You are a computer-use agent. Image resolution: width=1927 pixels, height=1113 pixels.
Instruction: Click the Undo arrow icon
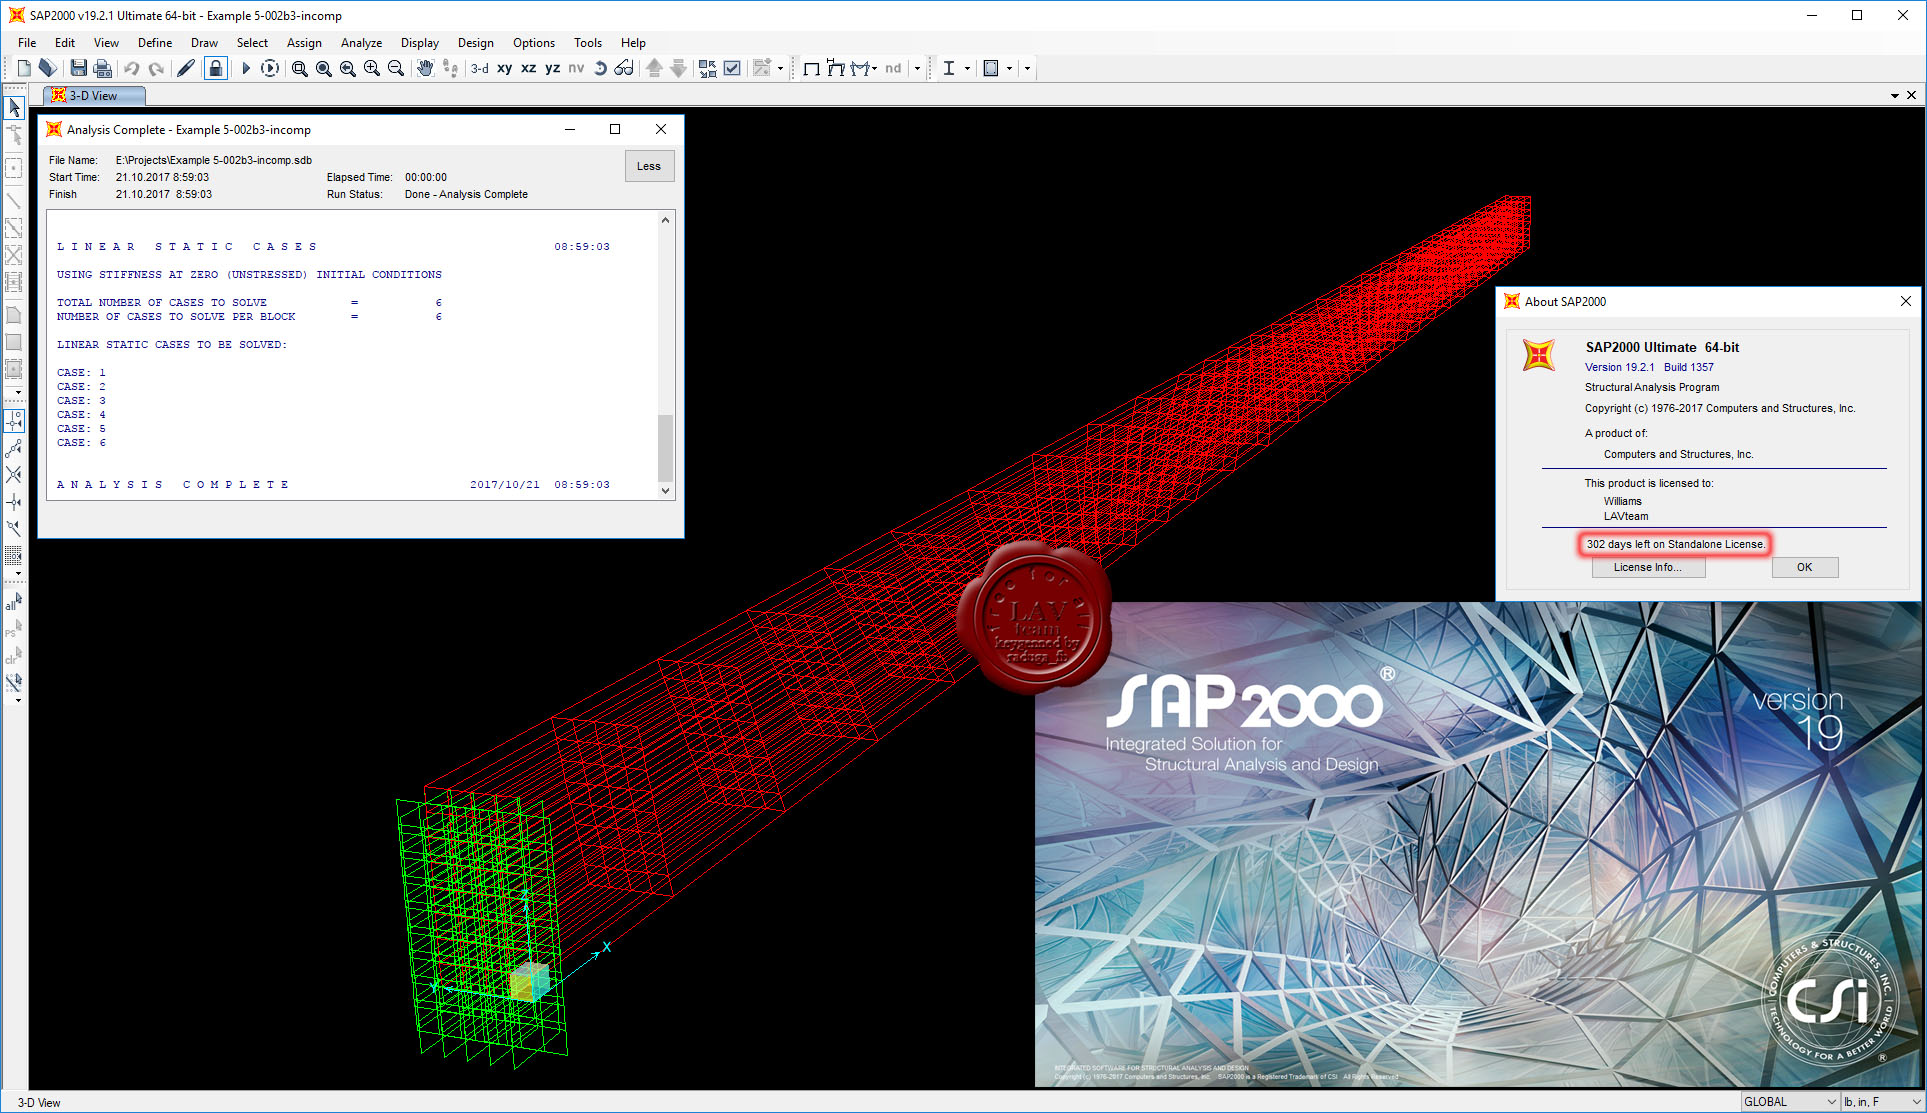pyautogui.click(x=132, y=68)
